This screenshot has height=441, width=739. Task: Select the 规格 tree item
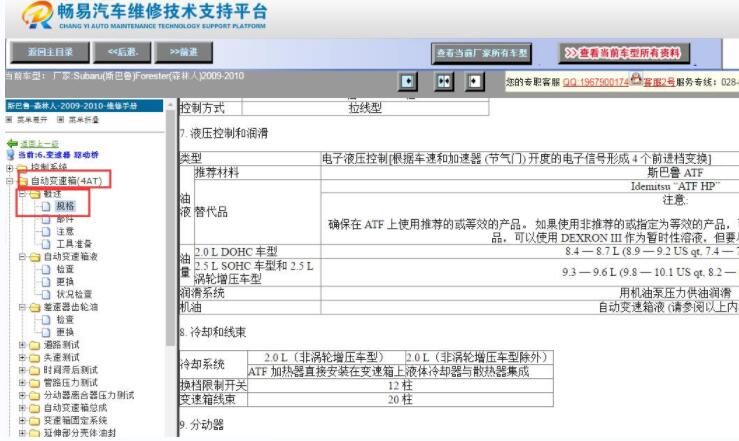[x=66, y=206]
